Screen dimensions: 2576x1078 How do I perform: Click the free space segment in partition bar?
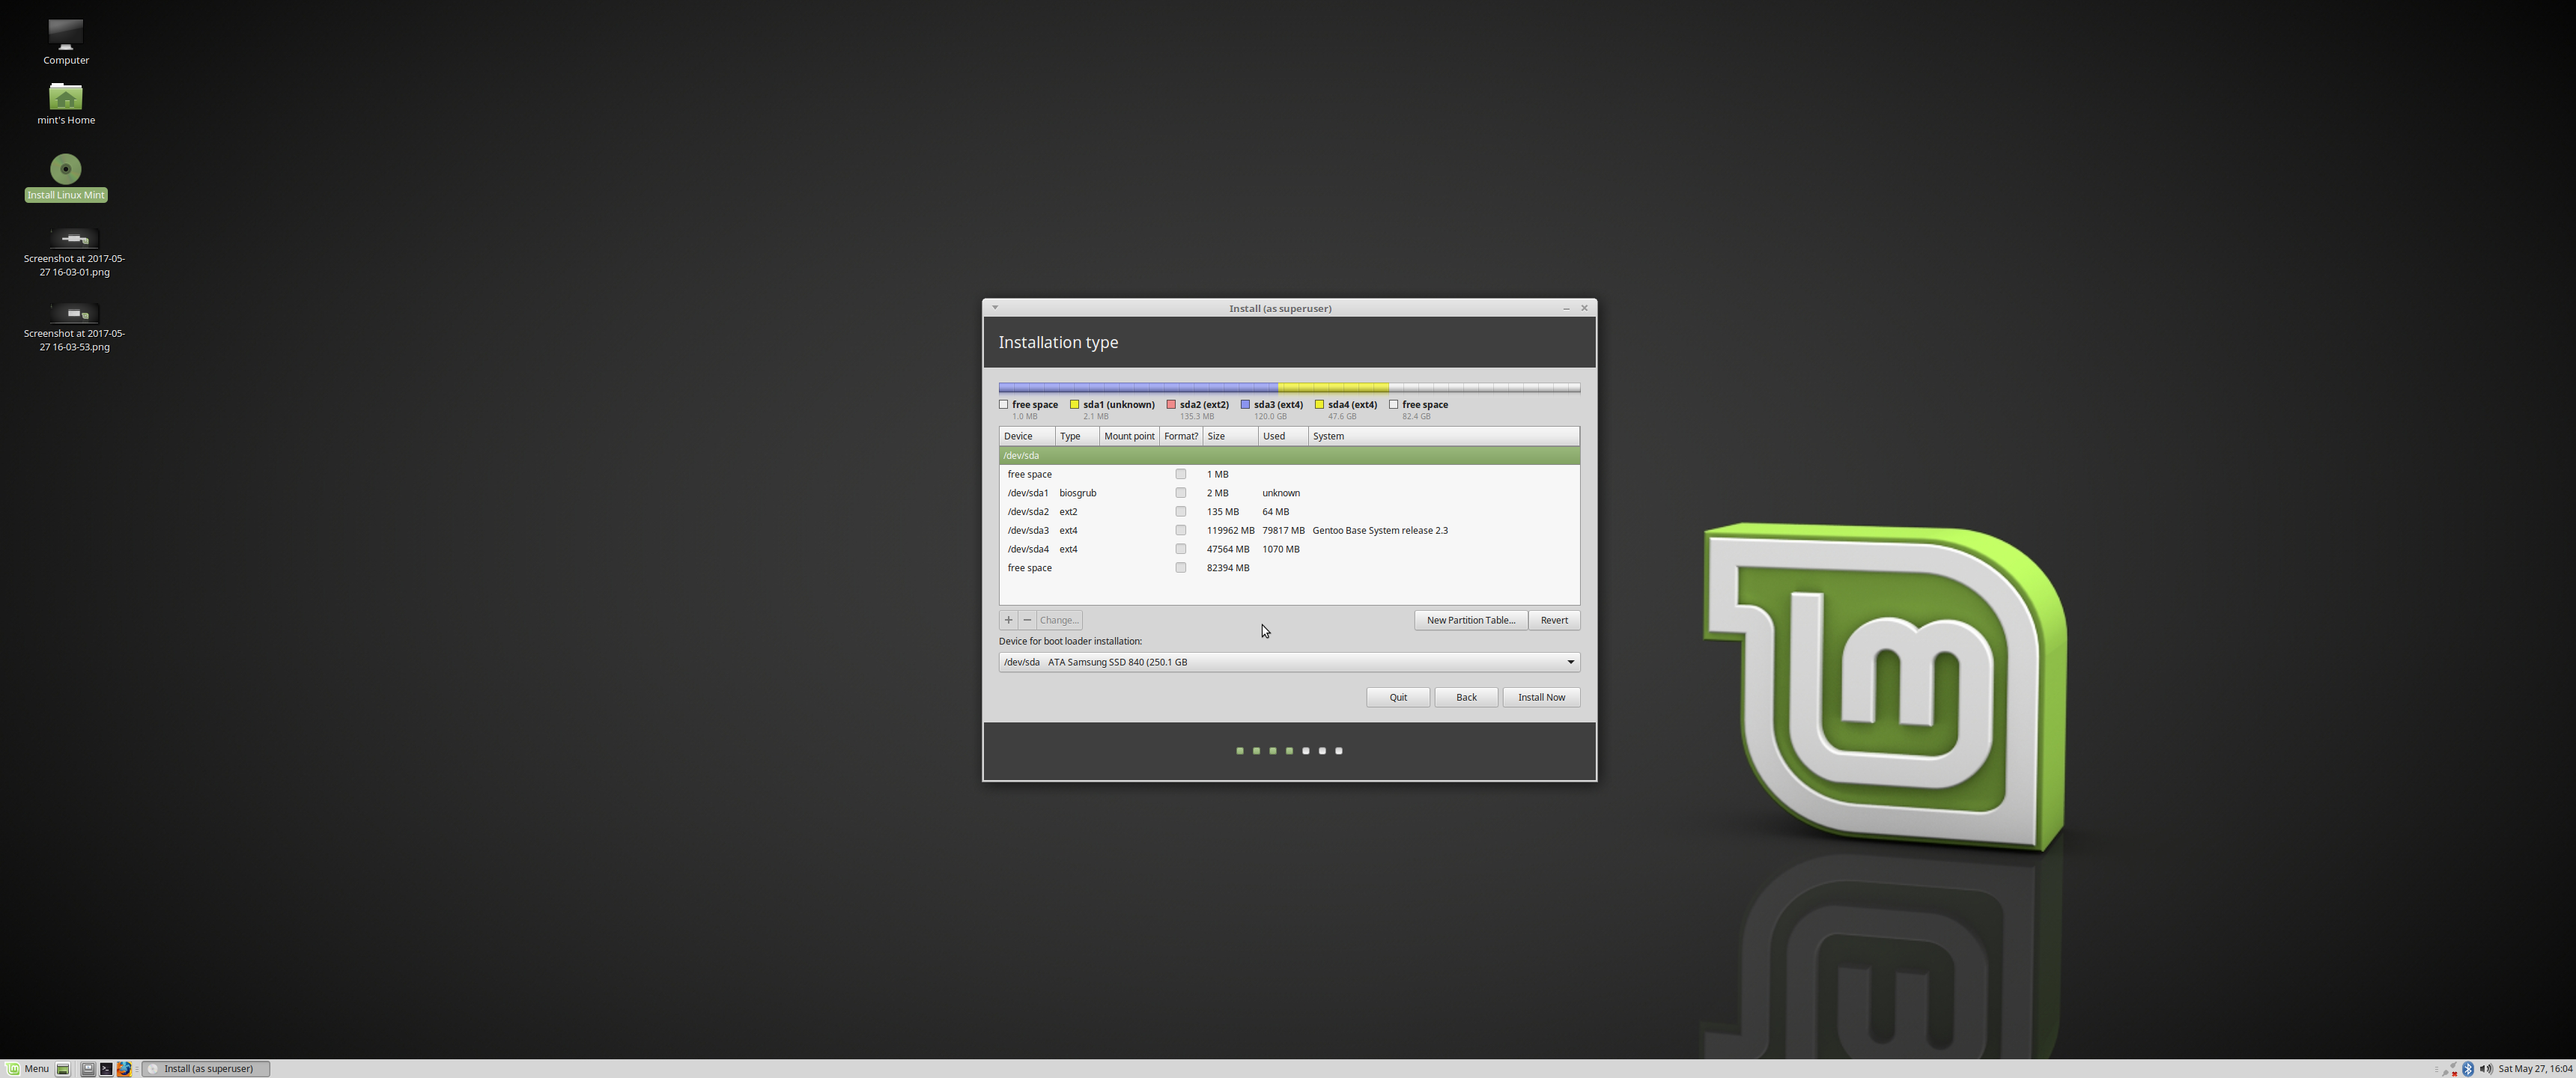(x=1484, y=387)
